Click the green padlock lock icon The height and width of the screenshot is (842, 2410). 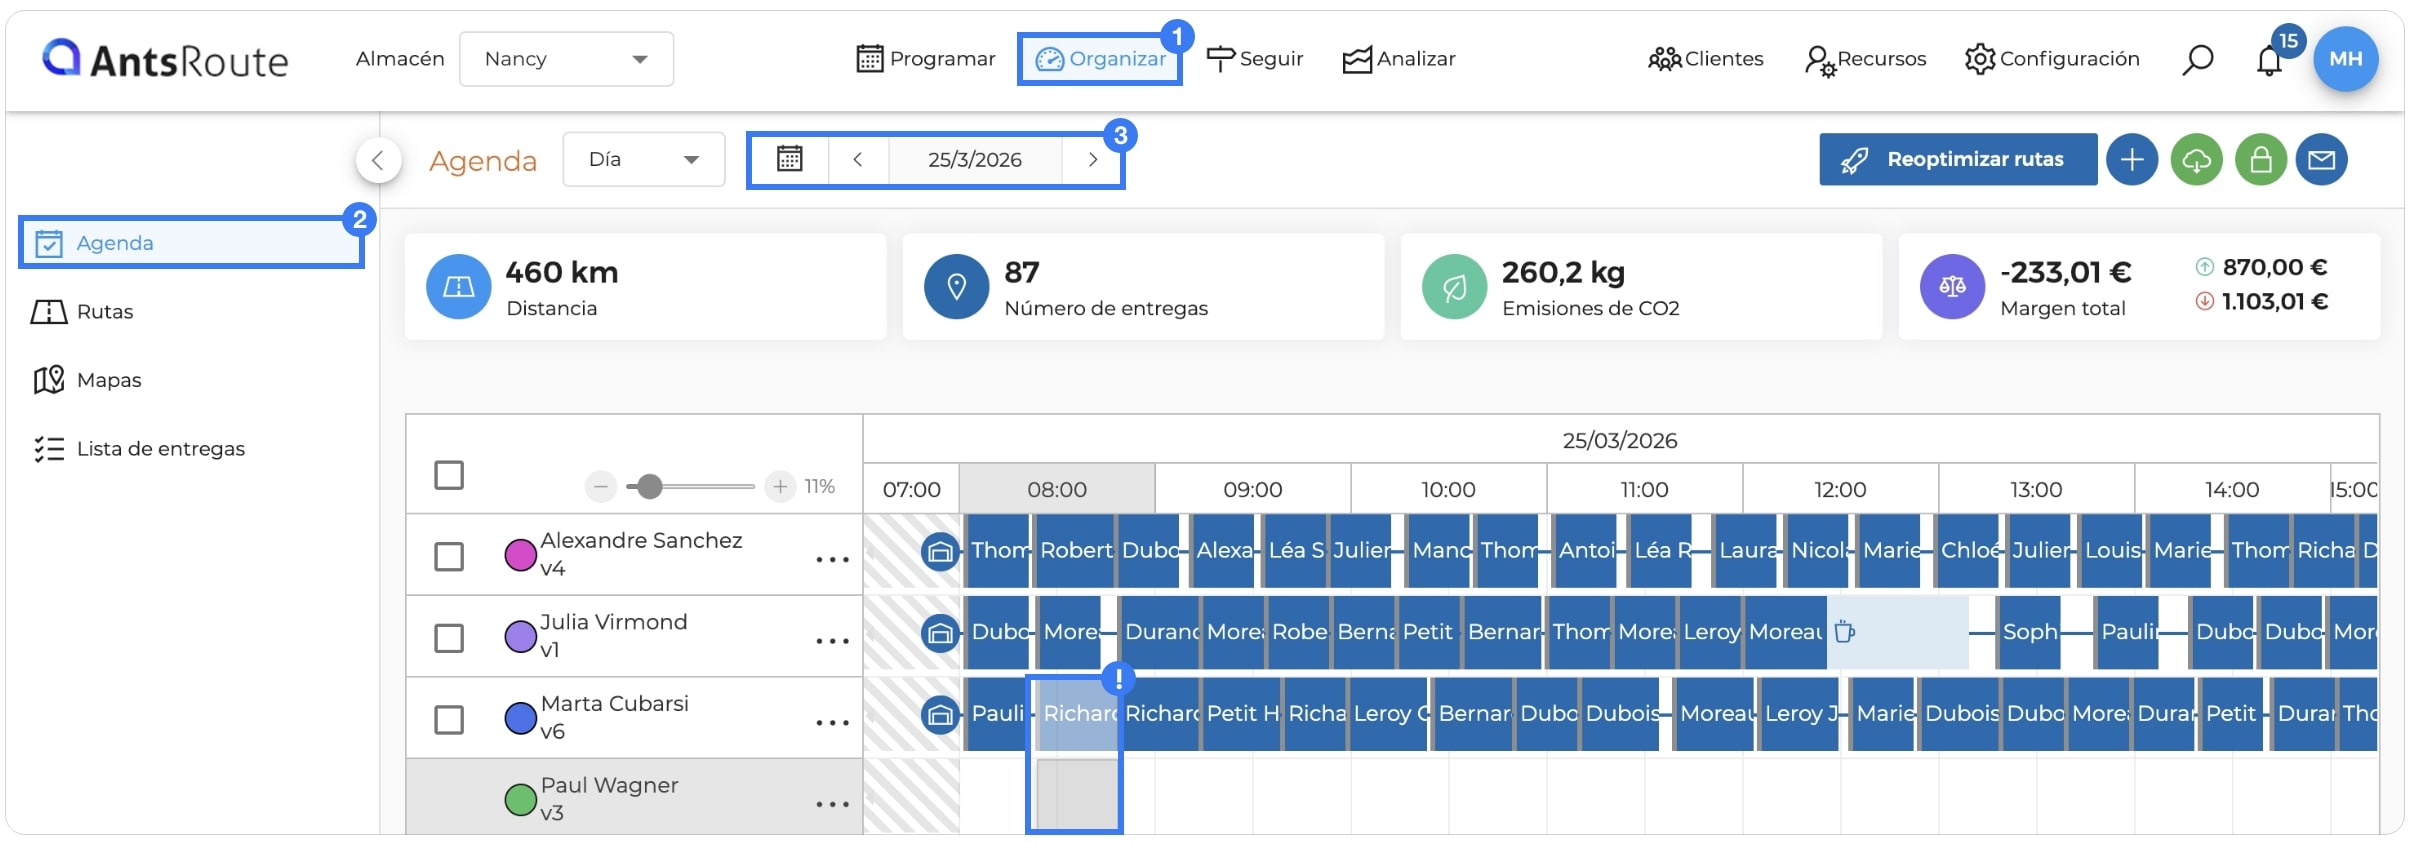[x=2261, y=160]
